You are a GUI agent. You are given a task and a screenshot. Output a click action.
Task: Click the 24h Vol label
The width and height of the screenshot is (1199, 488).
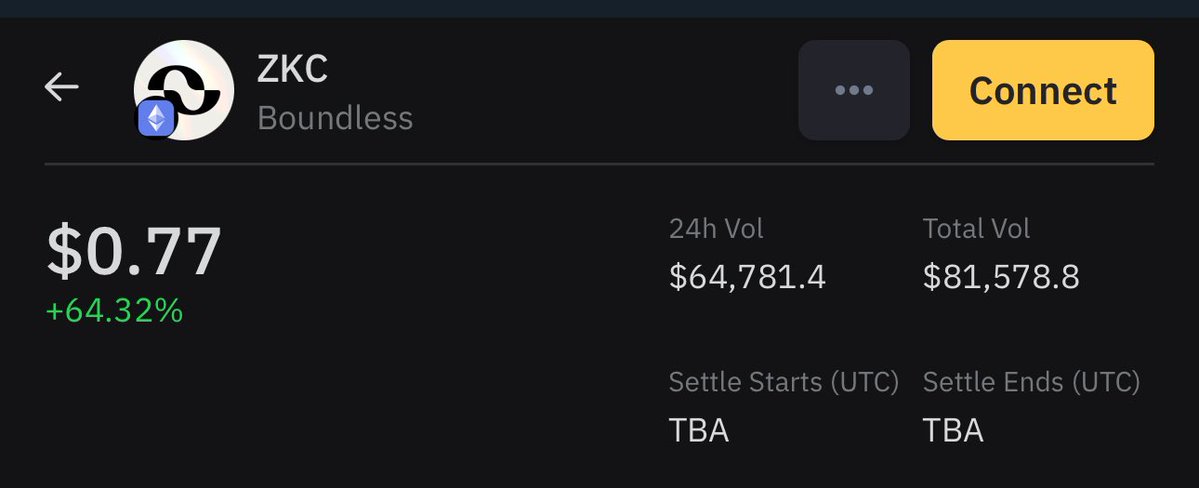(716, 229)
